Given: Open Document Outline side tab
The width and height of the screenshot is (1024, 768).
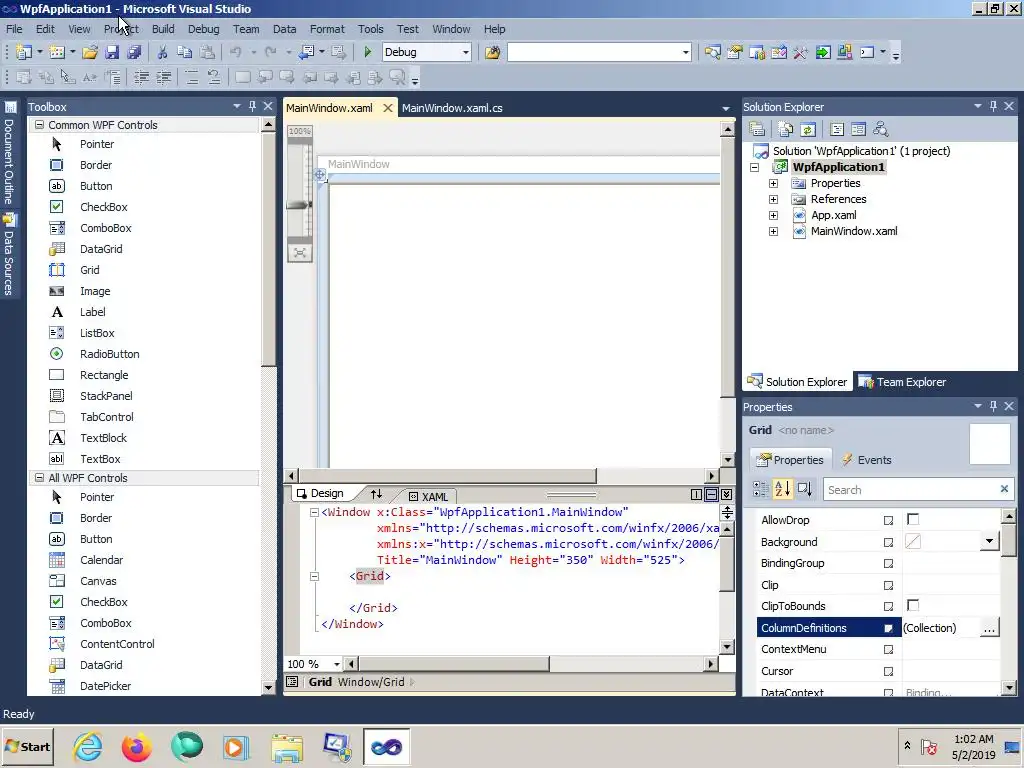Looking at the screenshot, I should click(x=9, y=154).
